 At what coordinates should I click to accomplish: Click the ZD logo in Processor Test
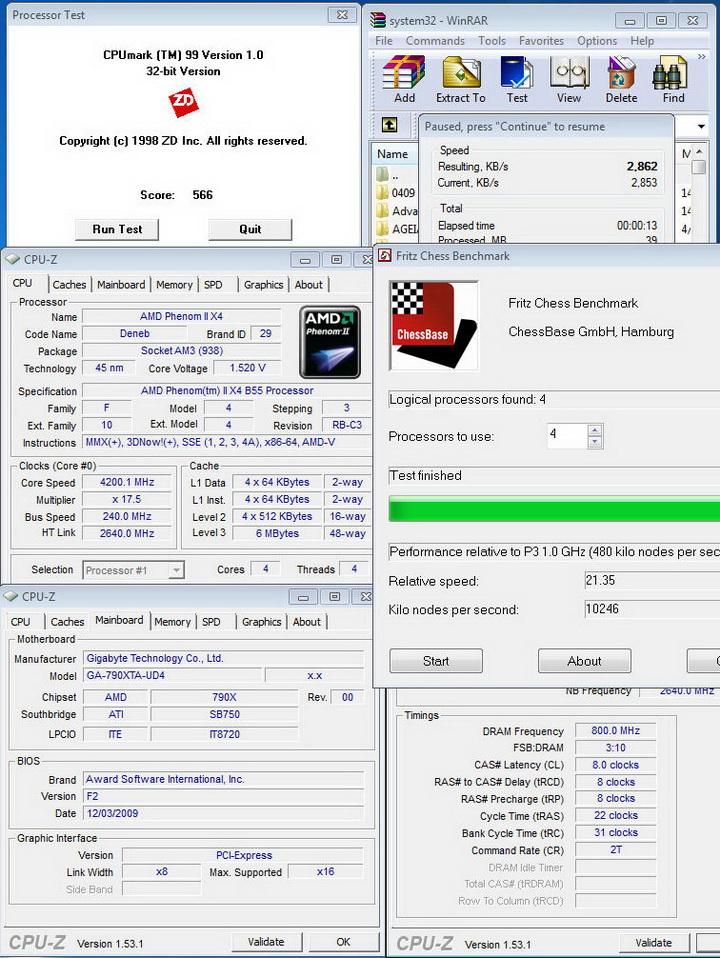pos(183,103)
